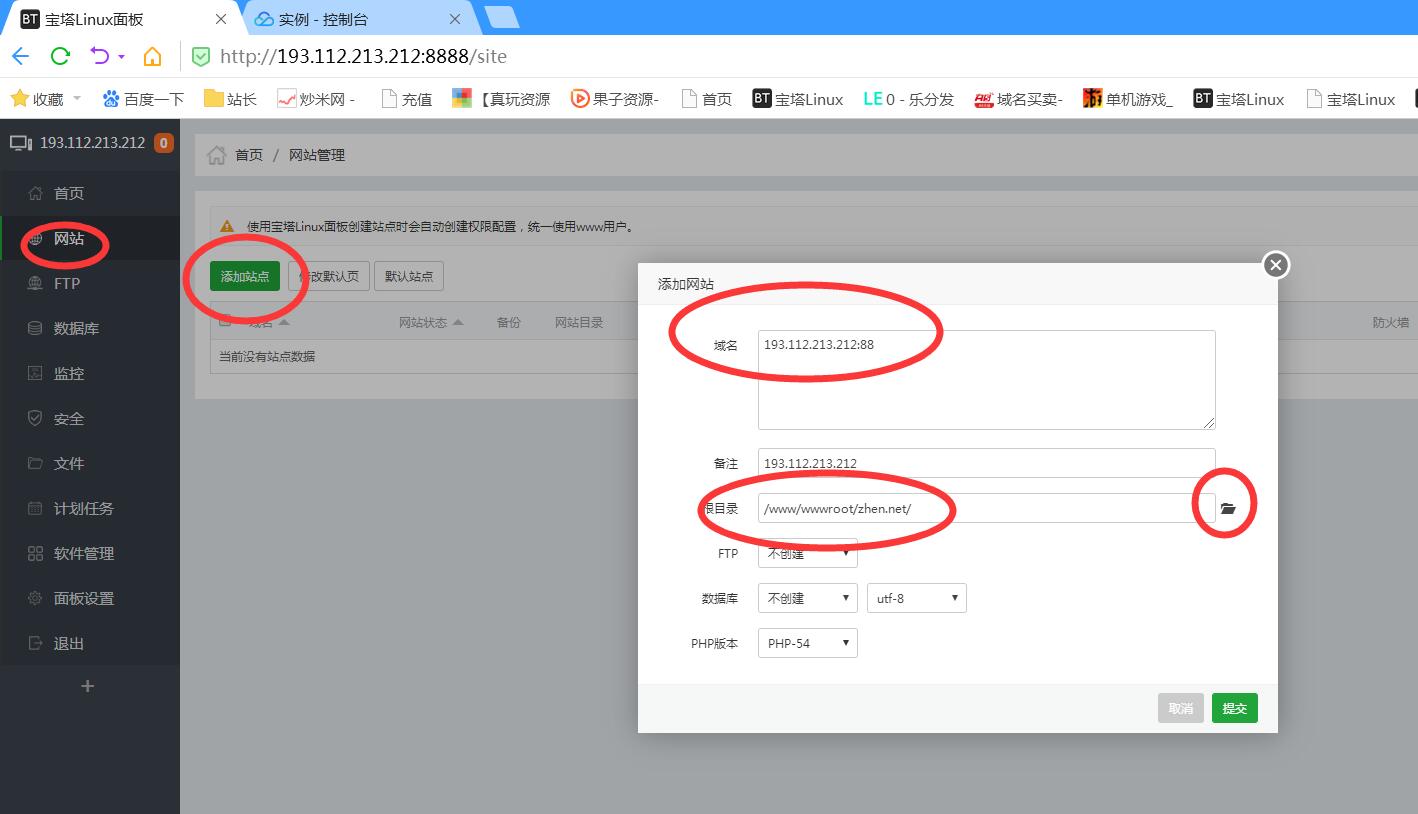
Task: Click the folder browse icon beside root directory
Action: 1228,508
